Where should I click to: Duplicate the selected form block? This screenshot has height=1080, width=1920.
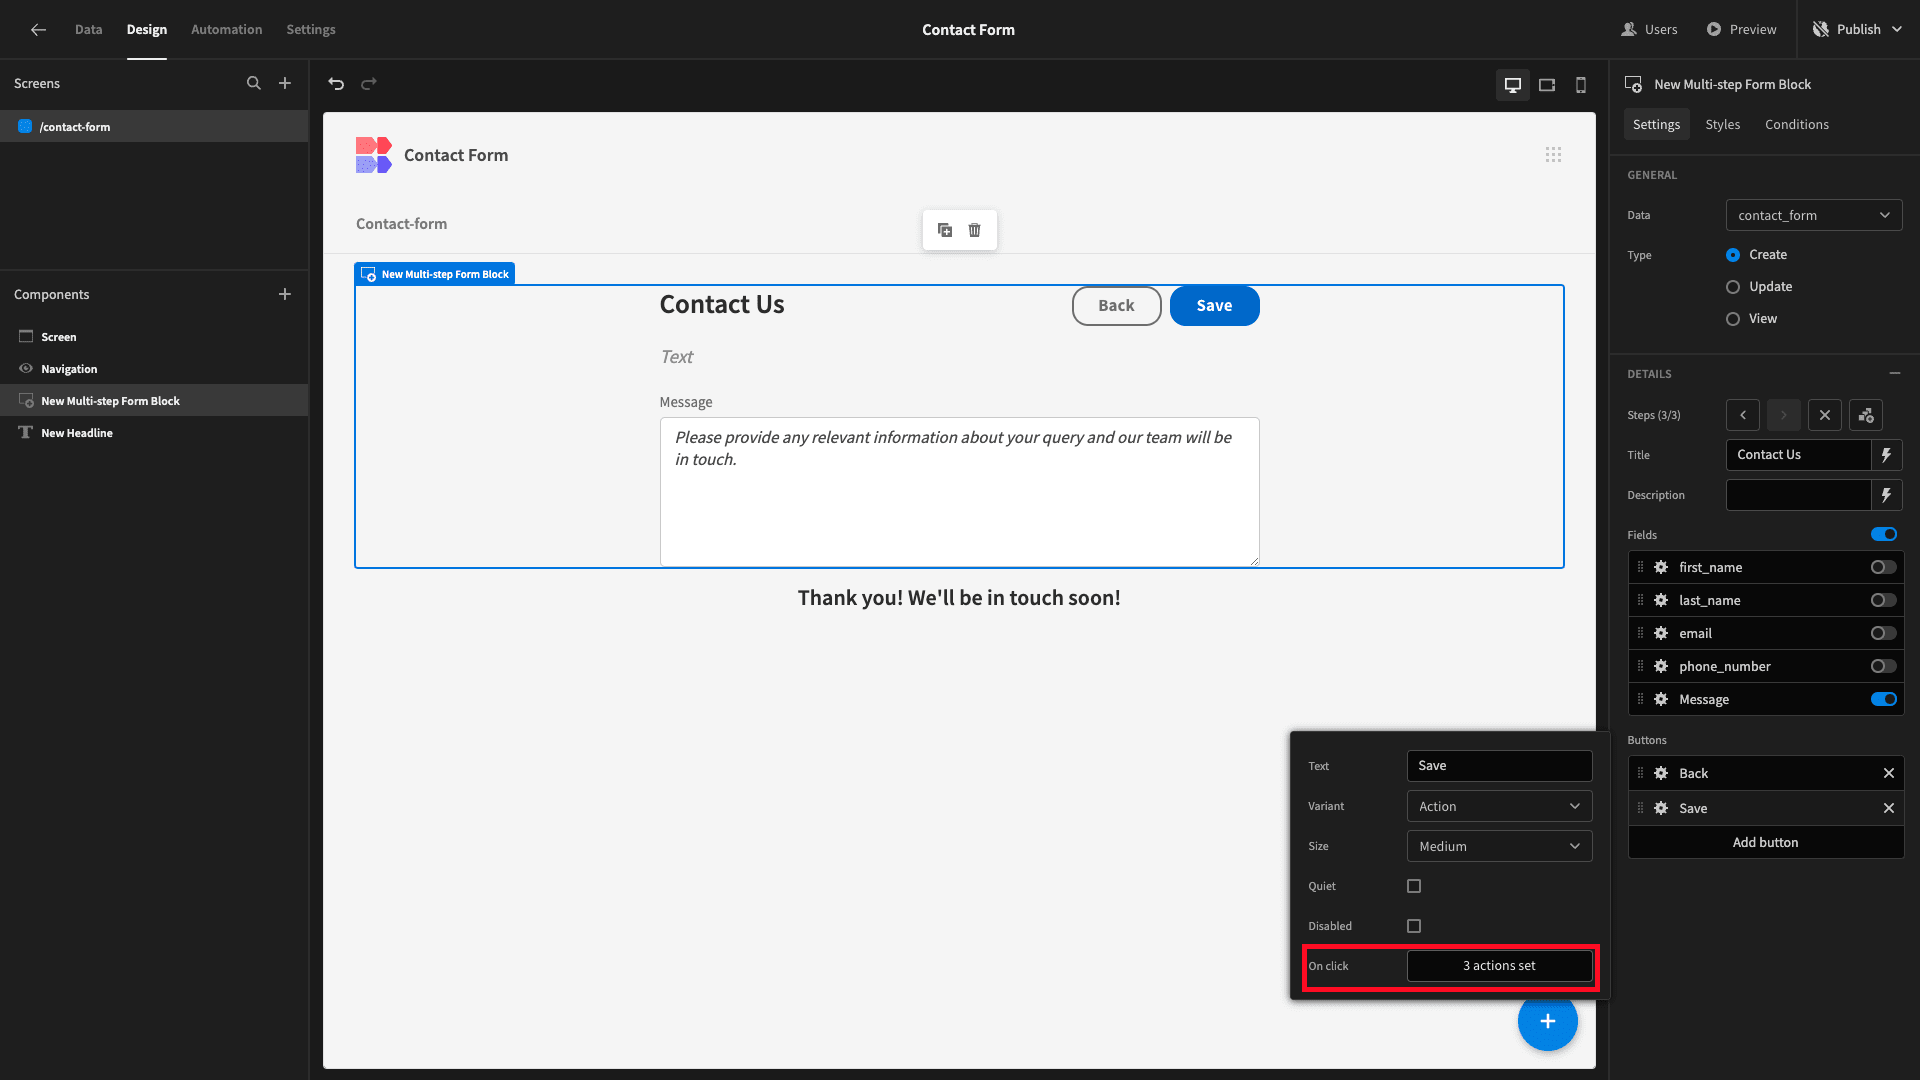coord(945,230)
